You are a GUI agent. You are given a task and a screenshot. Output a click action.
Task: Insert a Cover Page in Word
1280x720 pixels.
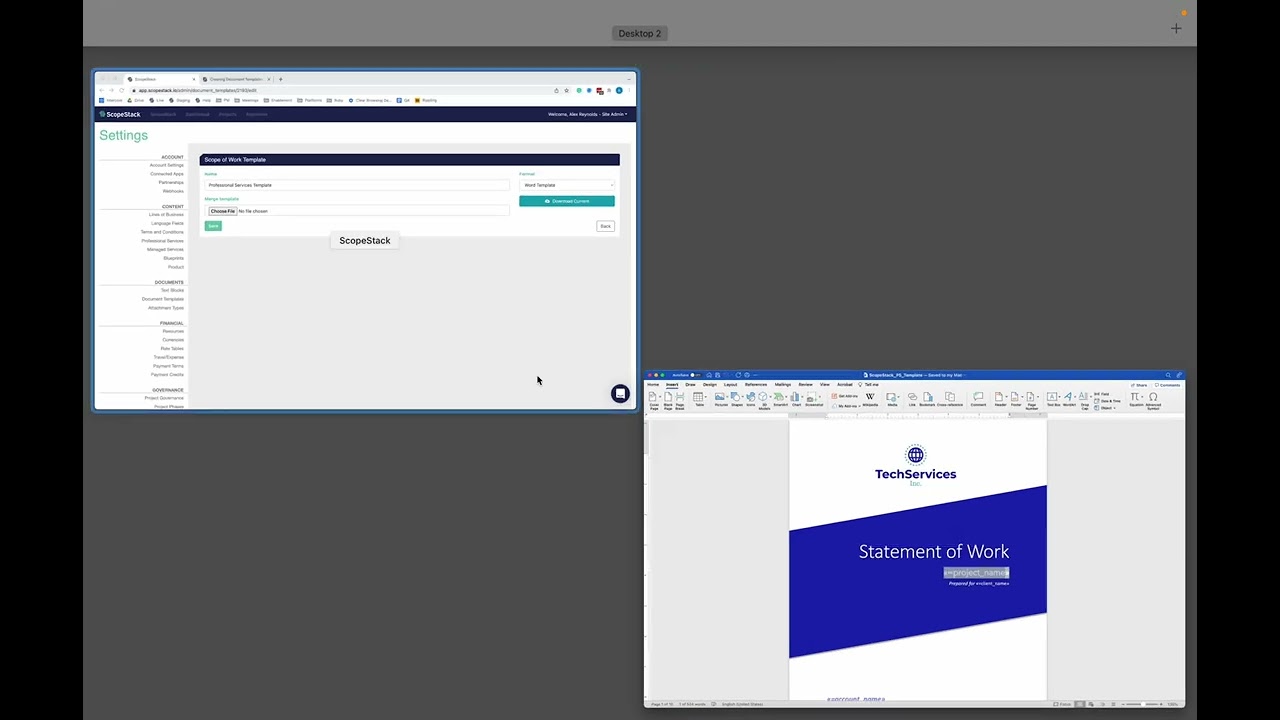pyautogui.click(x=654, y=400)
